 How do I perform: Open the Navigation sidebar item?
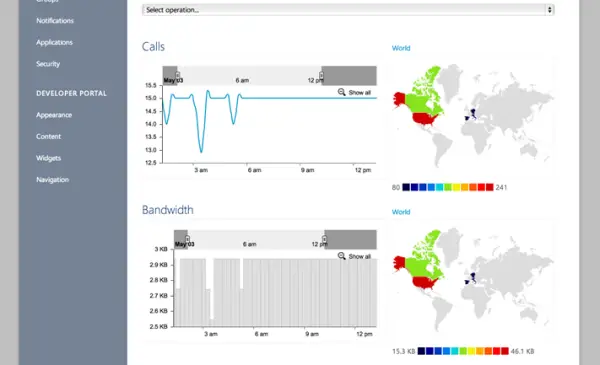[52, 179]
